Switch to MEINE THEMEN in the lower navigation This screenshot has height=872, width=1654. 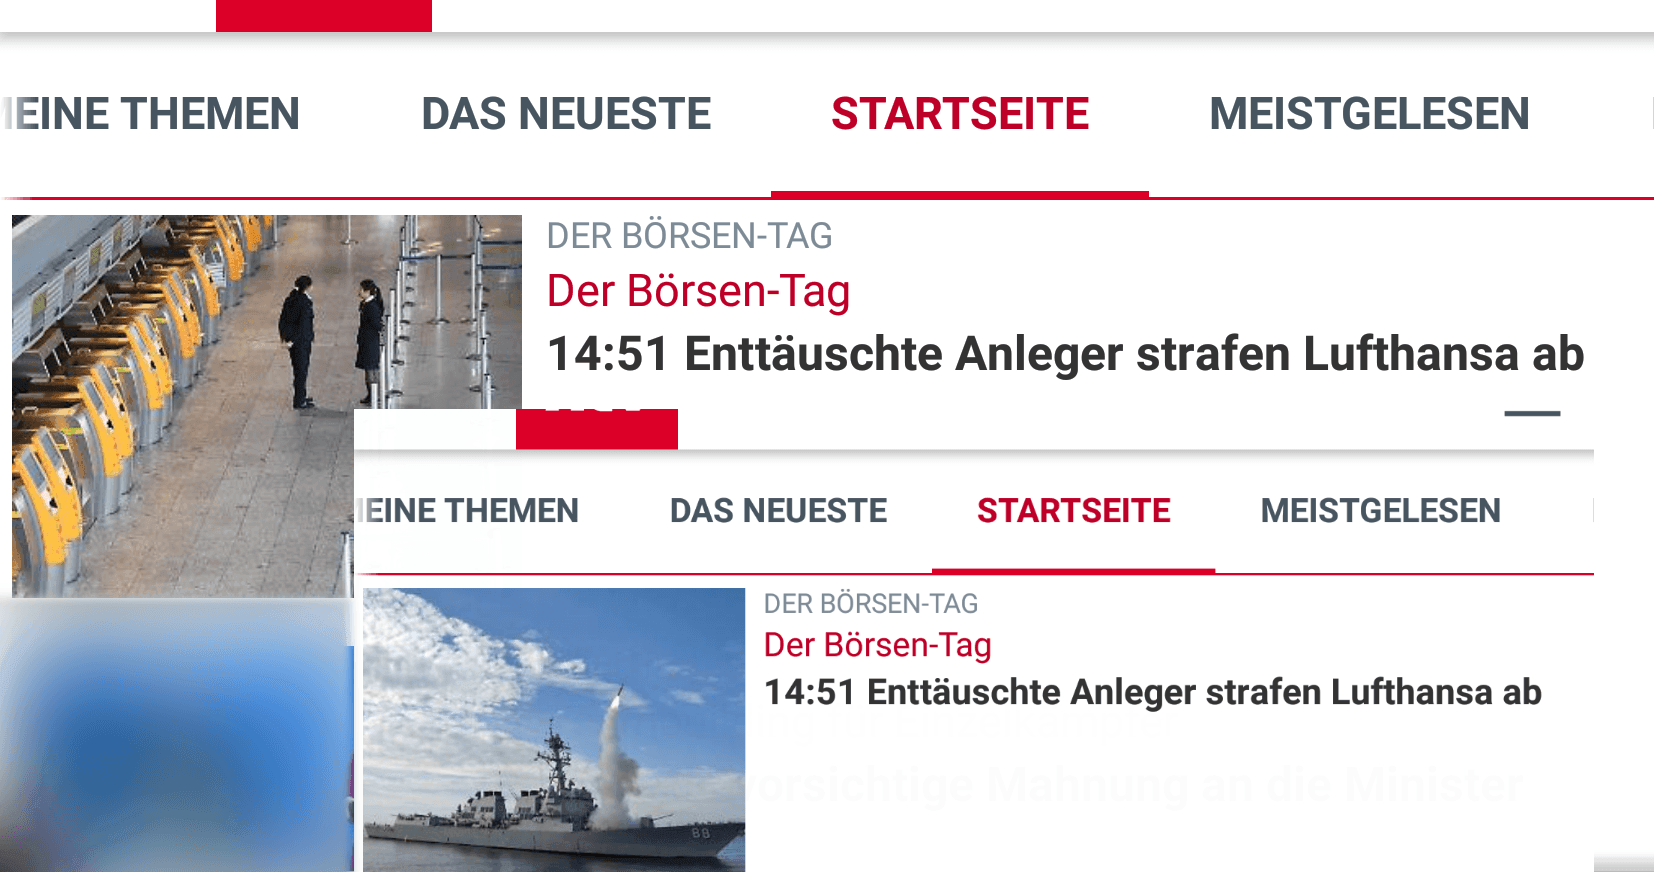point(468,511)
